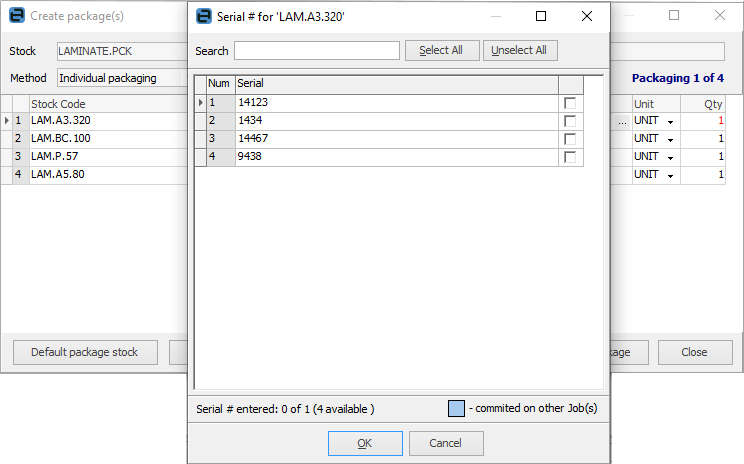This screenshot has width=744, height=464.
Task: Click Close in Create package window
Action: [x=695, y=353]
